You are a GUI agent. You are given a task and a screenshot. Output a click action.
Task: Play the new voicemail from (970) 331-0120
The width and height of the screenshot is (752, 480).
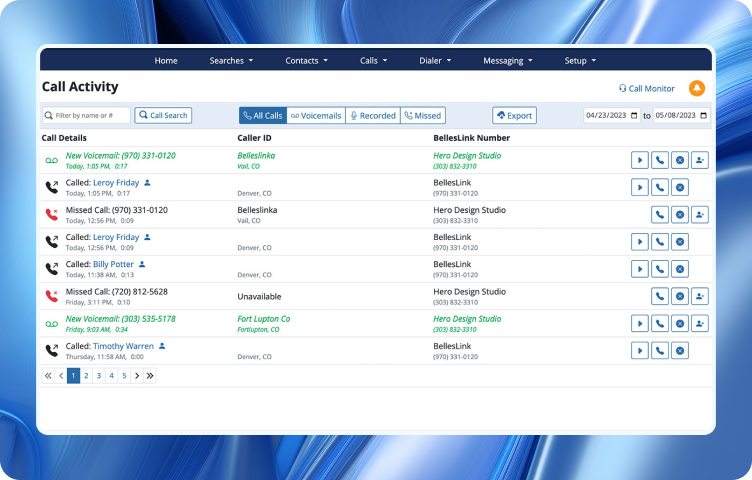[640, 160]
